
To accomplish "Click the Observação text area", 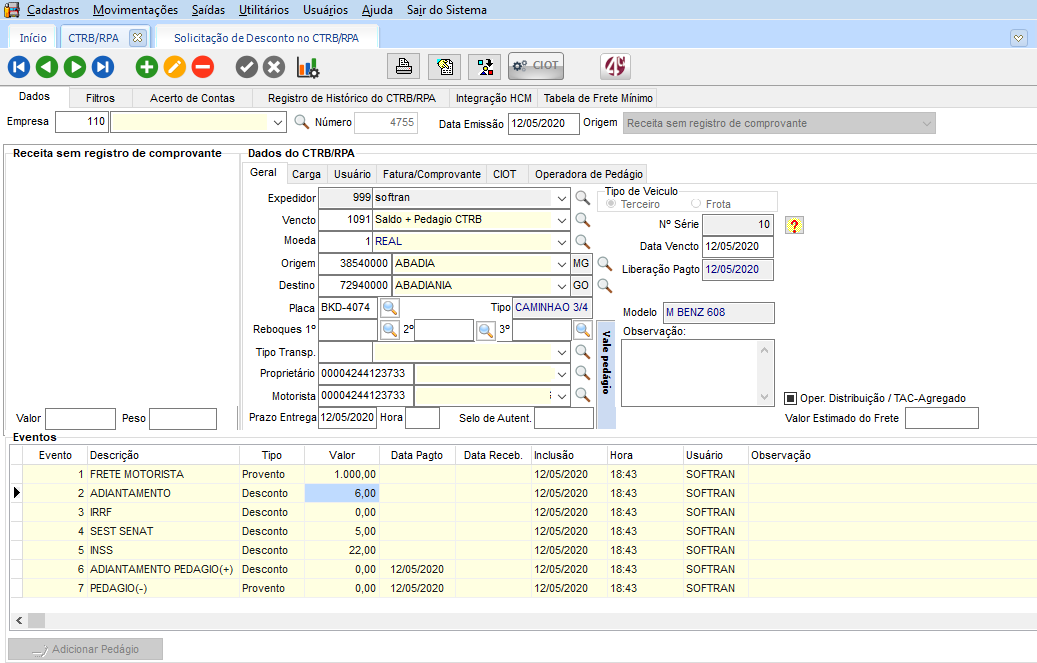I will pyautogui.click(x=690, y=372).
